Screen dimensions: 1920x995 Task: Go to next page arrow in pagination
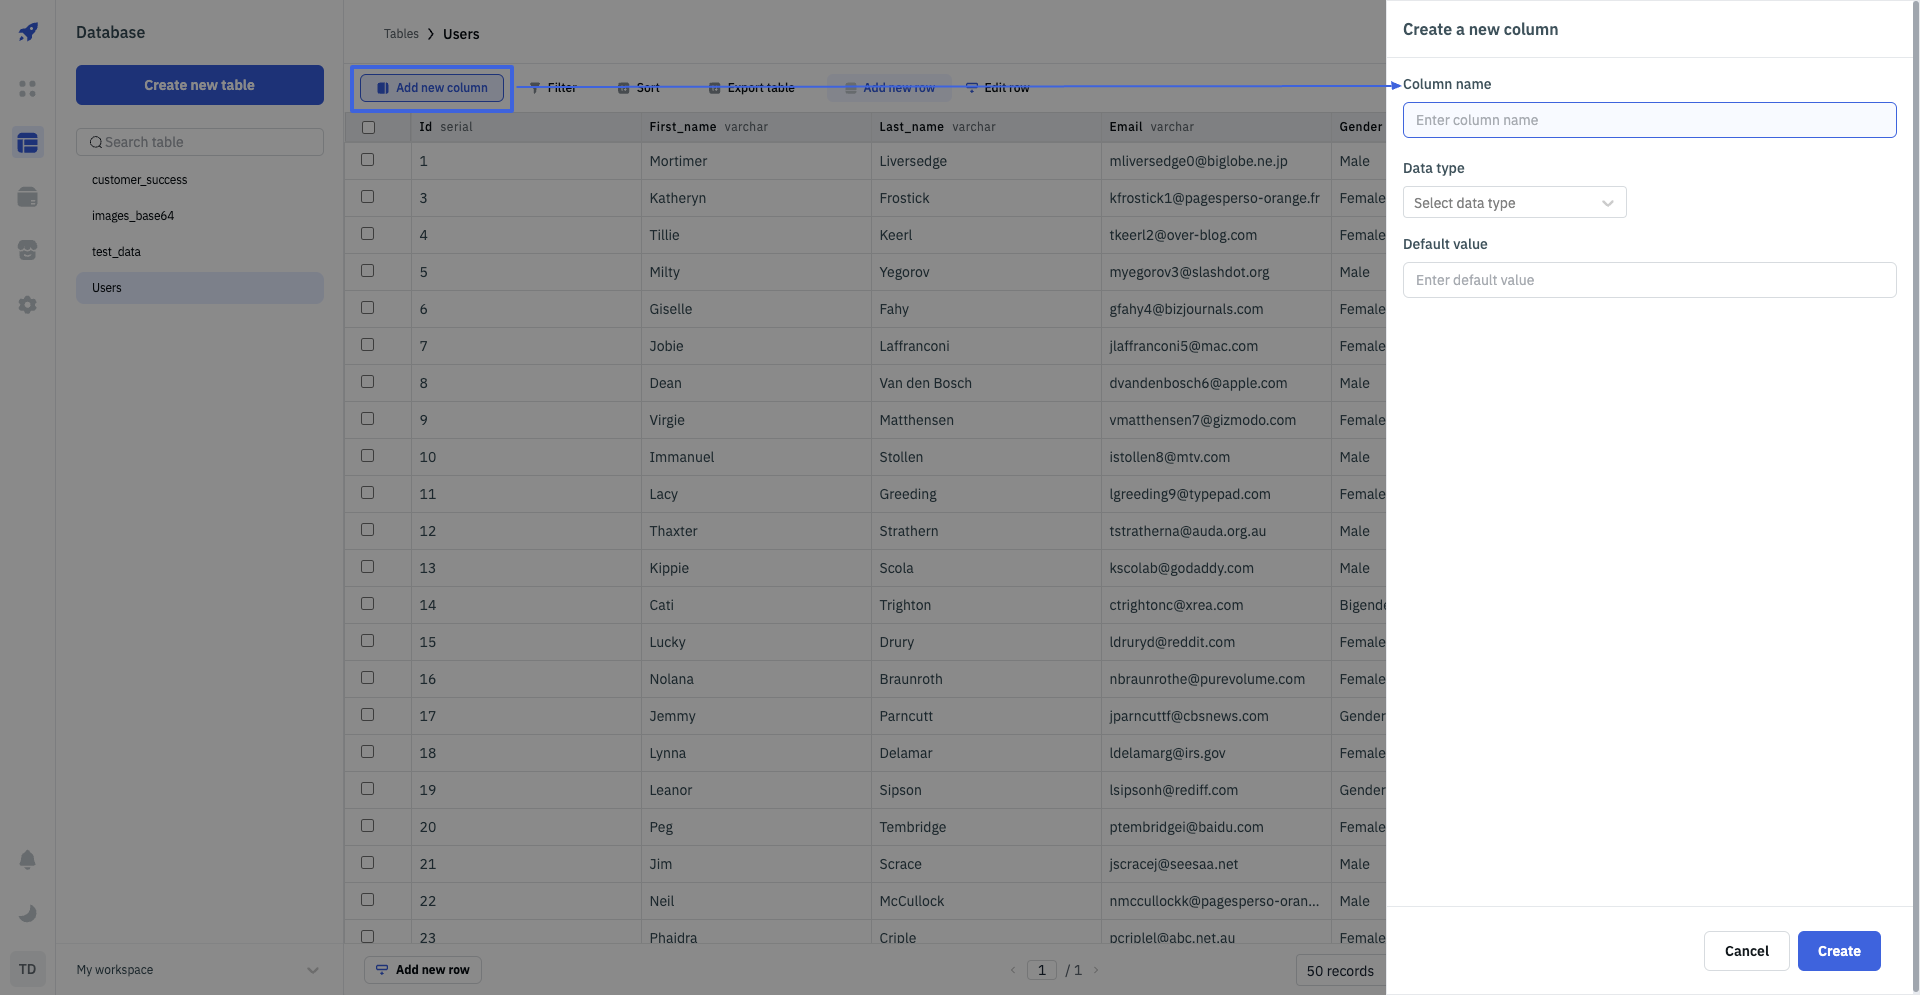(x=1096, y=970)
